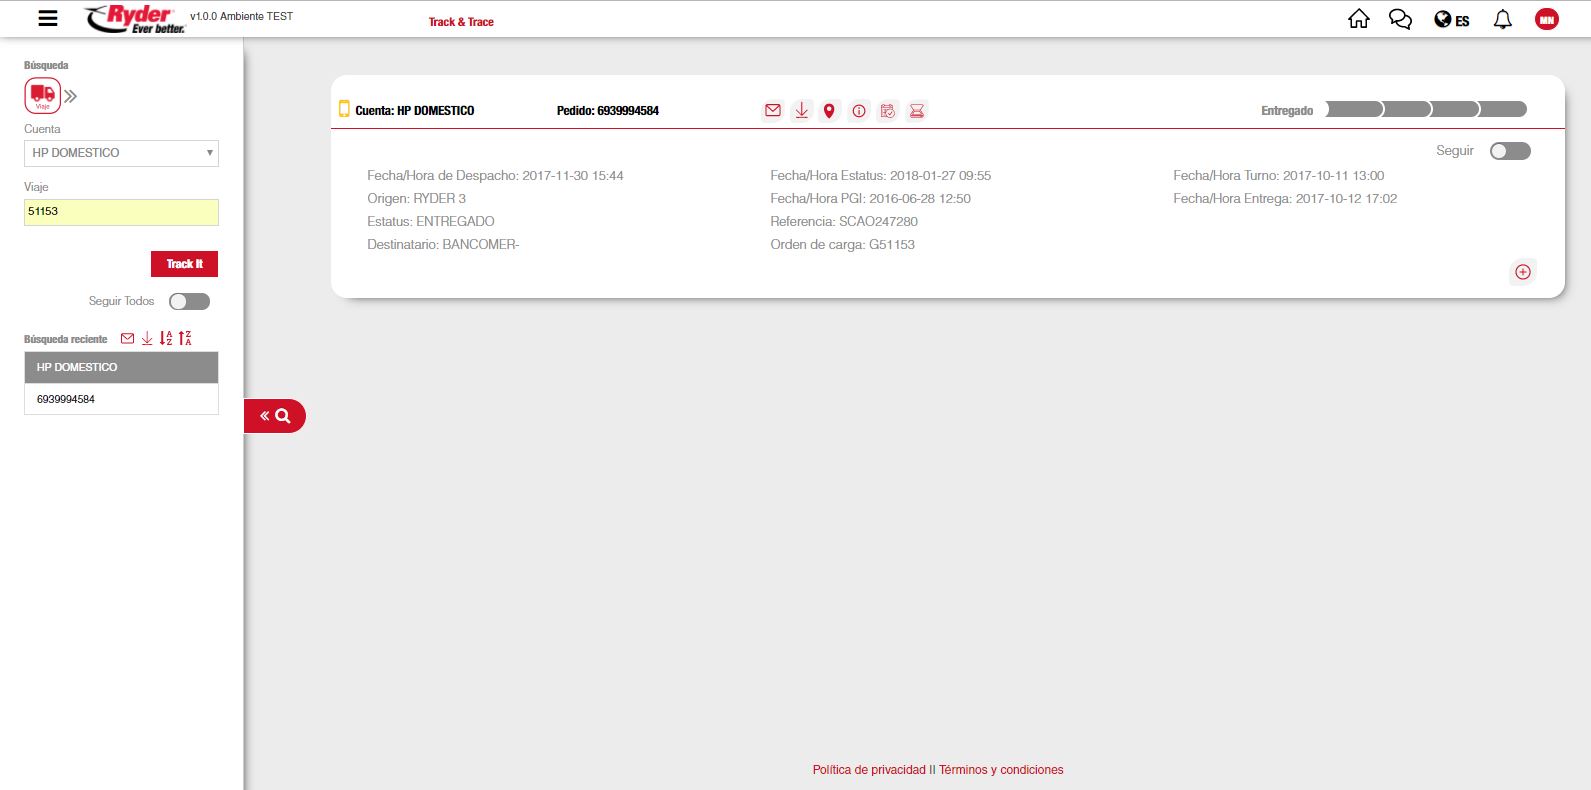The image size is (1591, 790).
Task: Open the ES language selector
Action: tap(1452, 20)
